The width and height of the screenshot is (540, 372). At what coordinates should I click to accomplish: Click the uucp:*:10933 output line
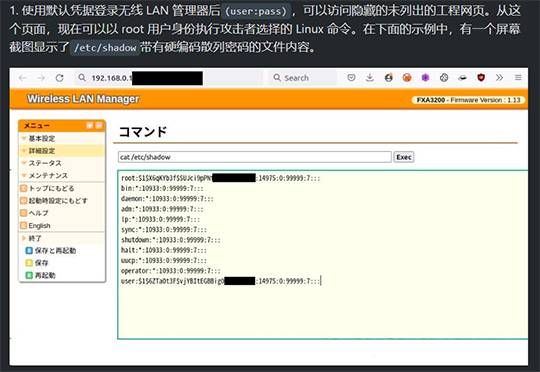click(x=164, y=260)
